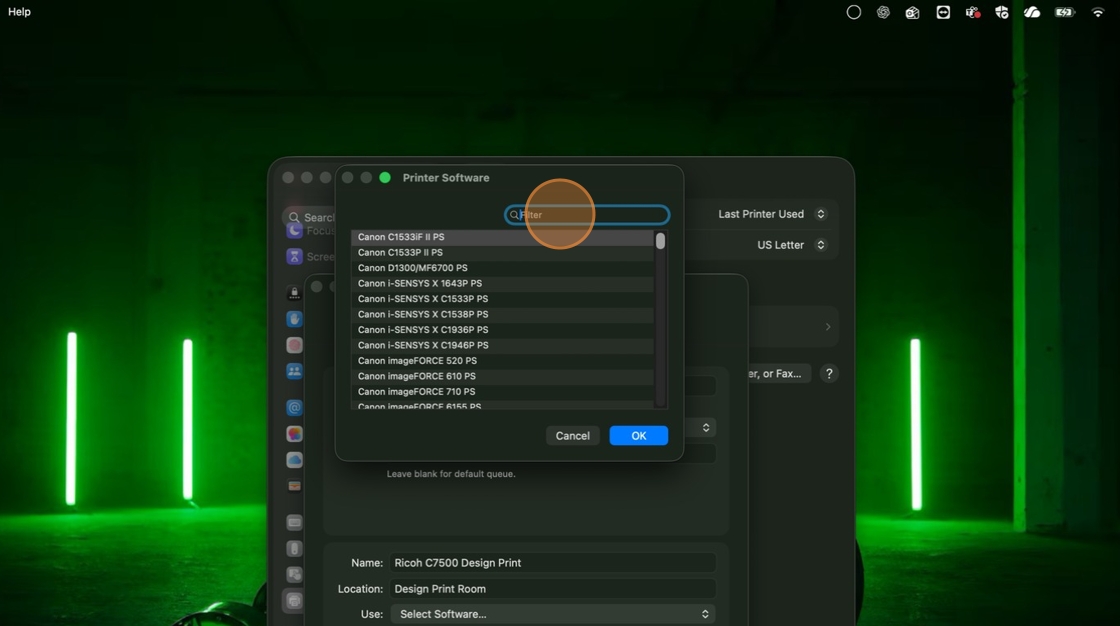Click the battery status icon
1120x626 pixels.
[x=1064, y=12]
